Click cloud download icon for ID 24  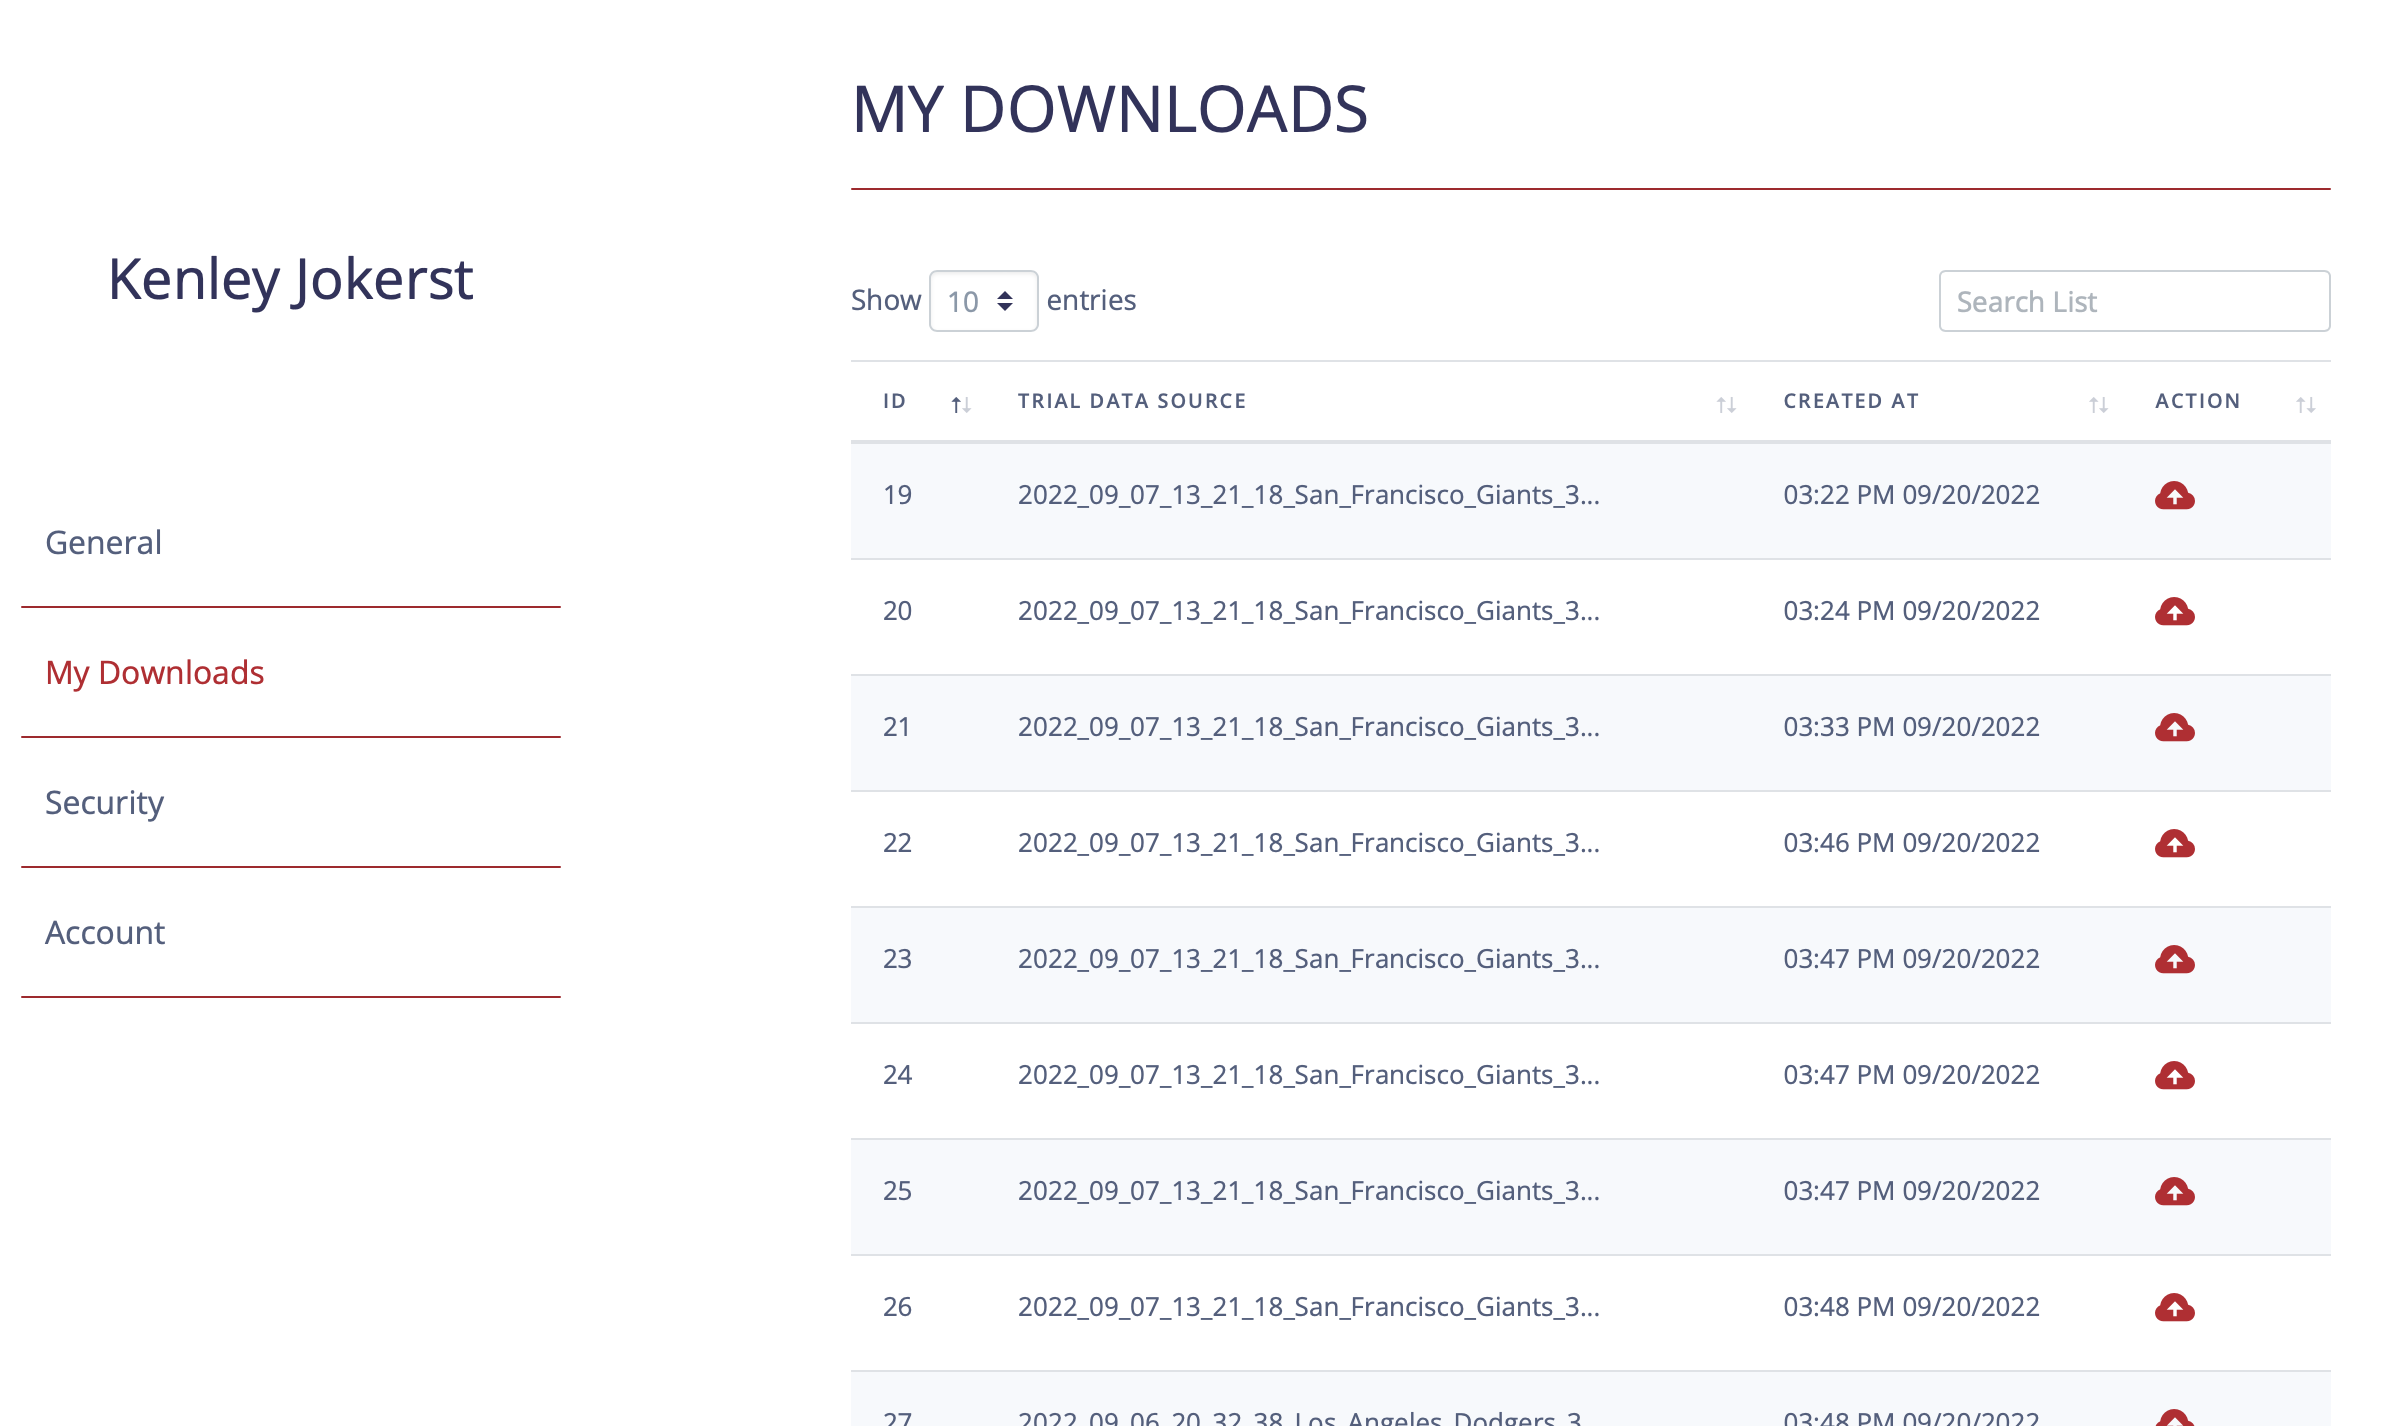[2174, 1076]
